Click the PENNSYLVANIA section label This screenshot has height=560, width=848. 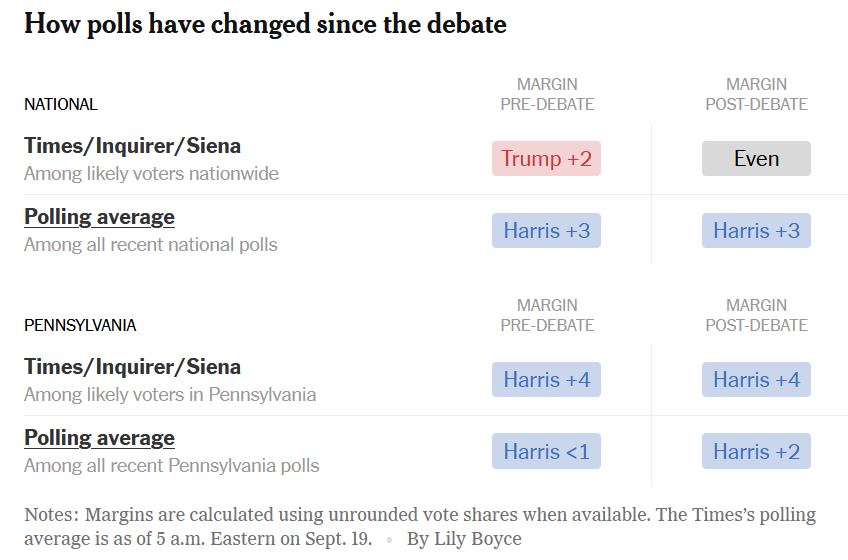pos(80,325)
